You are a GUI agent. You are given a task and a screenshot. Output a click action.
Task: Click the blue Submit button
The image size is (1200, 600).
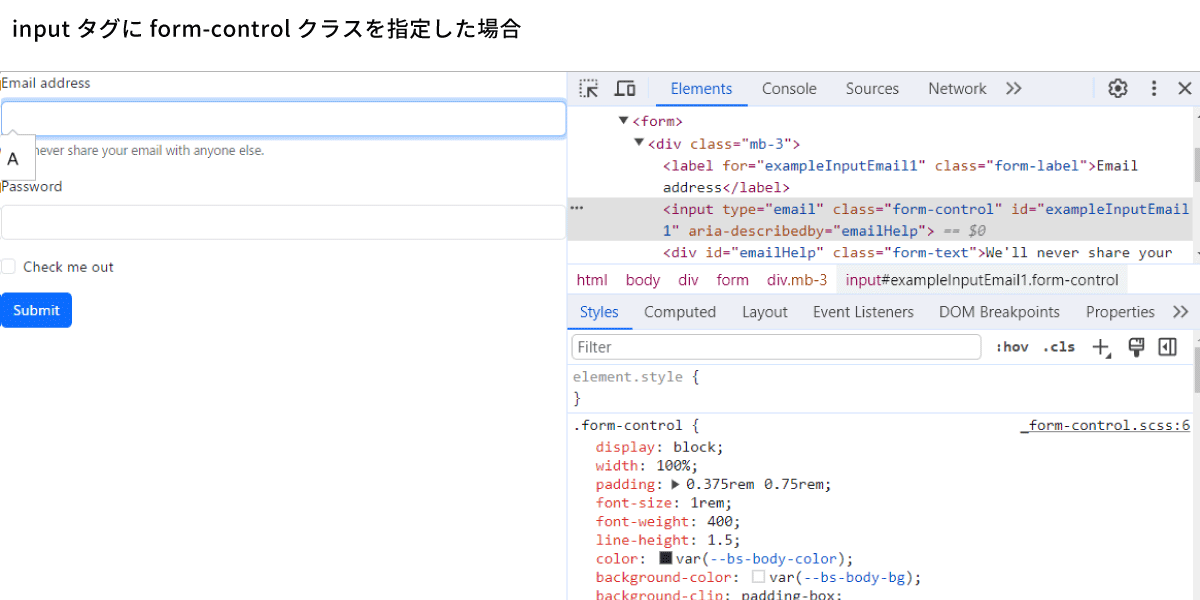[36, 310]
